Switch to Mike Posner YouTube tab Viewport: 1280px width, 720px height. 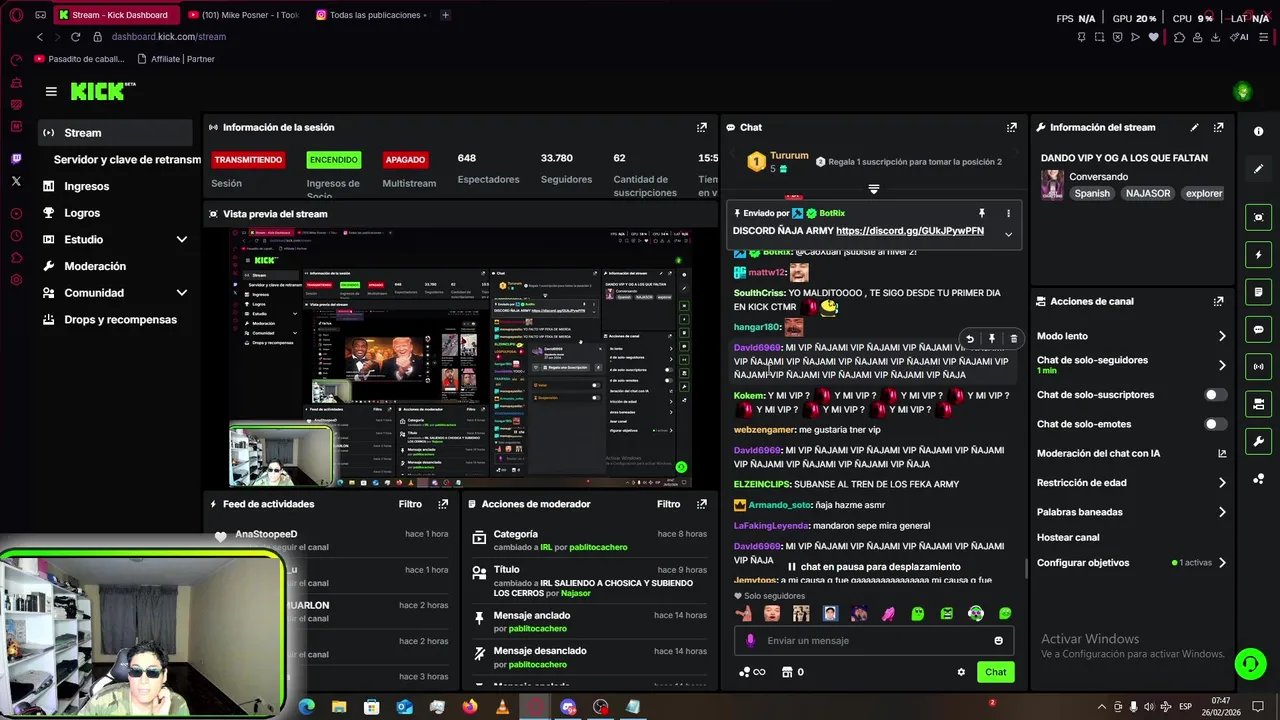coord(244,15)
